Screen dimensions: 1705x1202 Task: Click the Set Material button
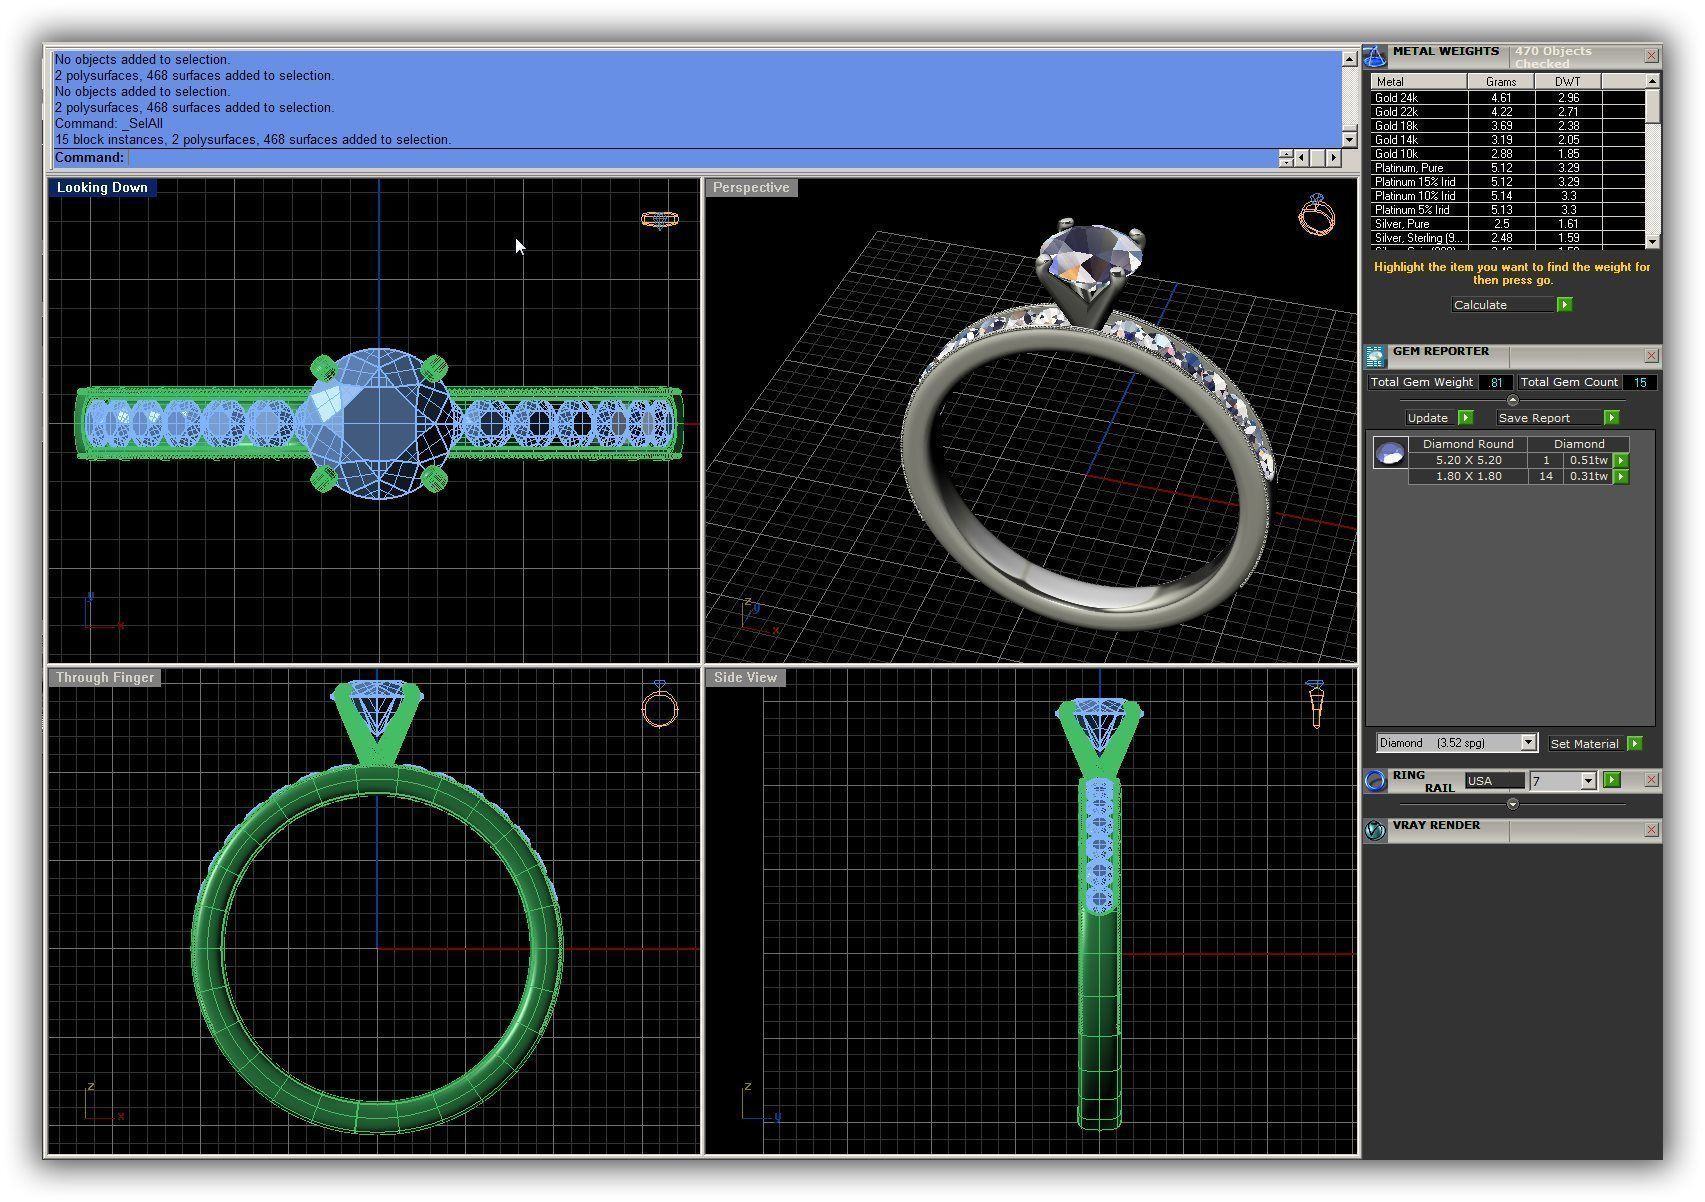tap(1586, 744)
